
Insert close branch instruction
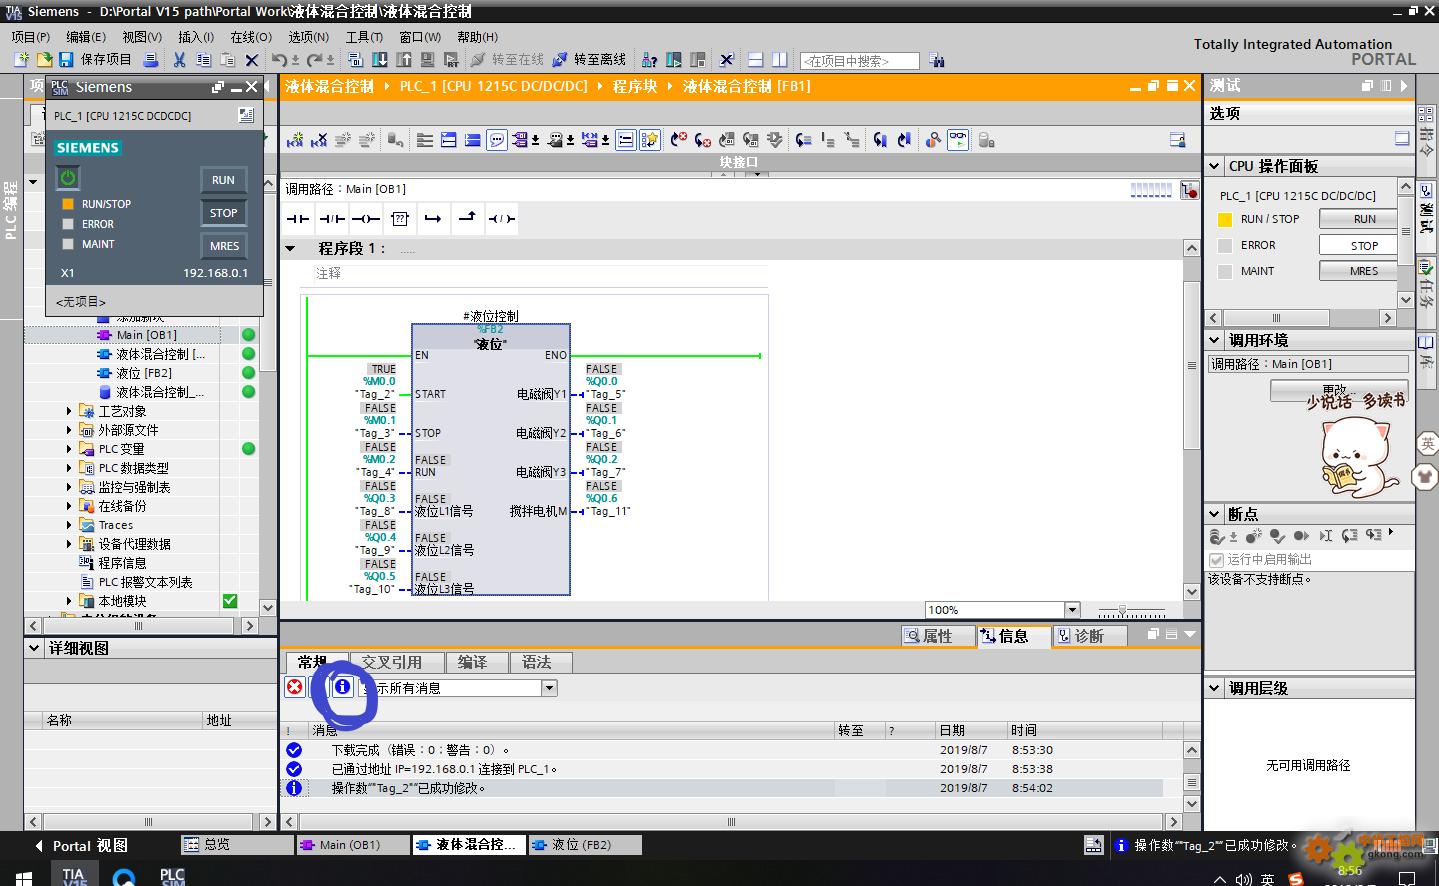click(x=467, y=217)
